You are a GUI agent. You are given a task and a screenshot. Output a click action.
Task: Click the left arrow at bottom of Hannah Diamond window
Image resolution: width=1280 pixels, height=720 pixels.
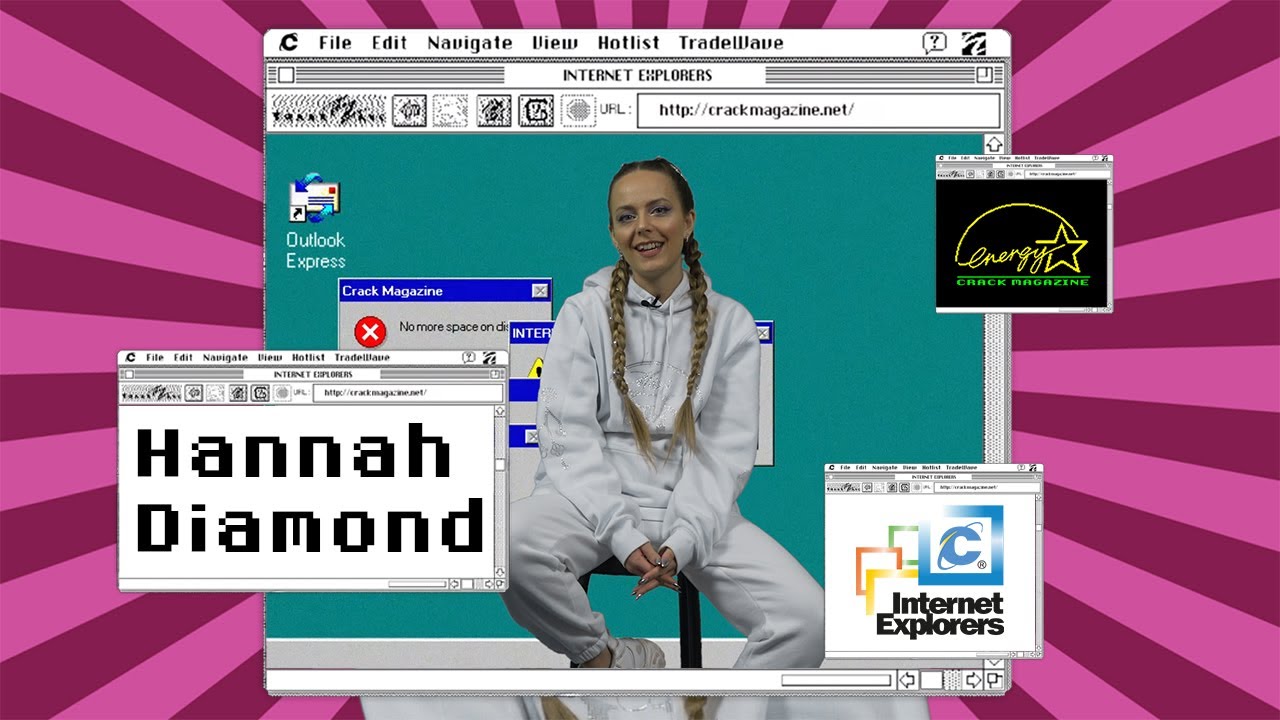(454, 584)
